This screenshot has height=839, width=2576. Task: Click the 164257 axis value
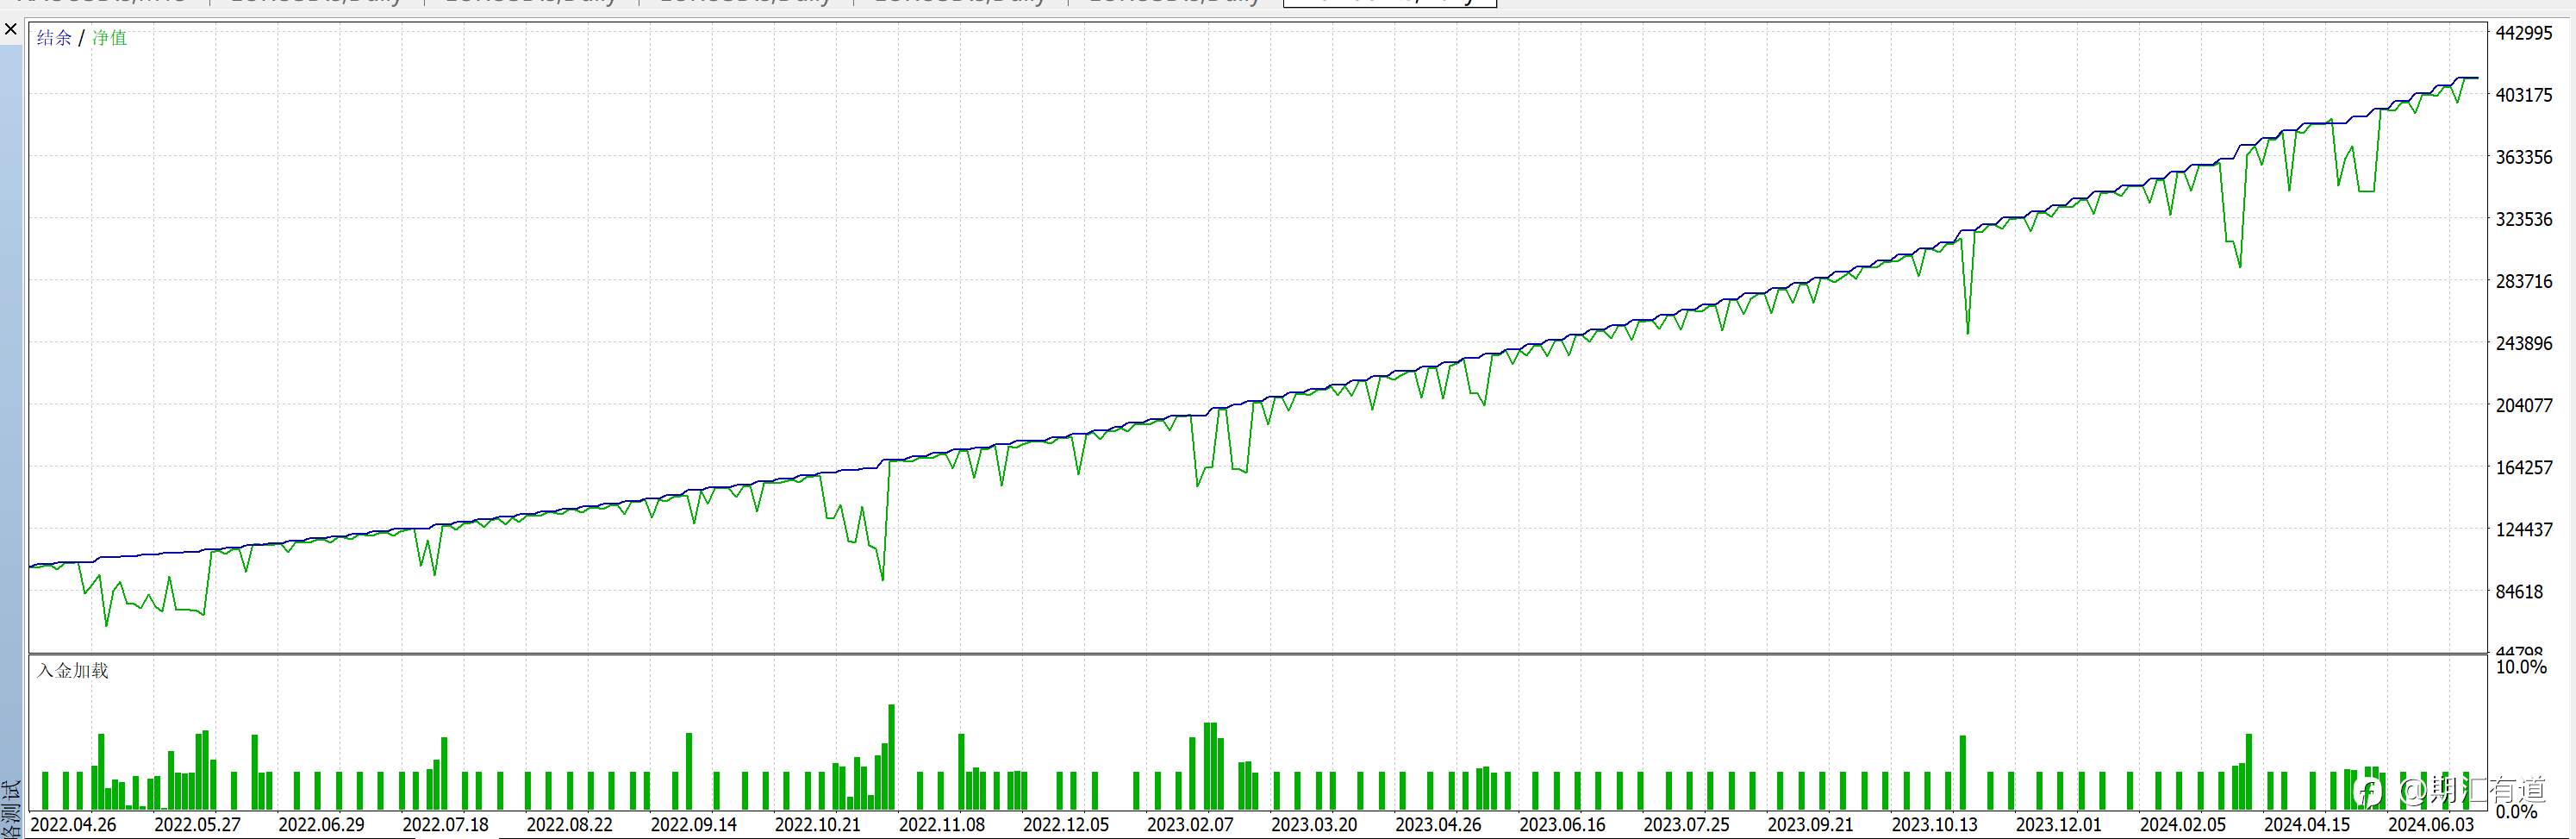(2524, 467)
